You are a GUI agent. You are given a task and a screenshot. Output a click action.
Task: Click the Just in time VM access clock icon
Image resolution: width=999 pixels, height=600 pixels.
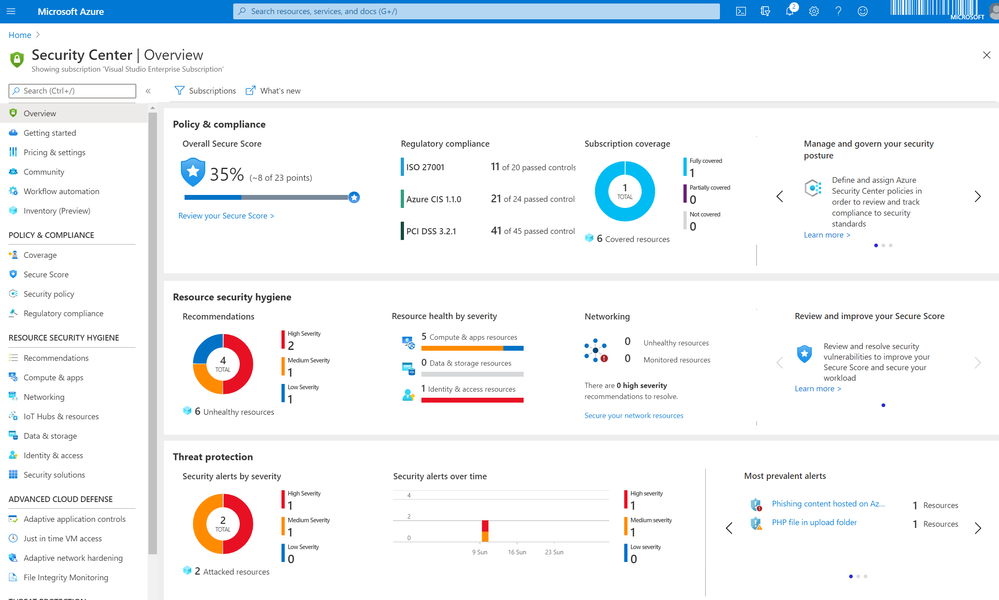(x=13, y=538)
